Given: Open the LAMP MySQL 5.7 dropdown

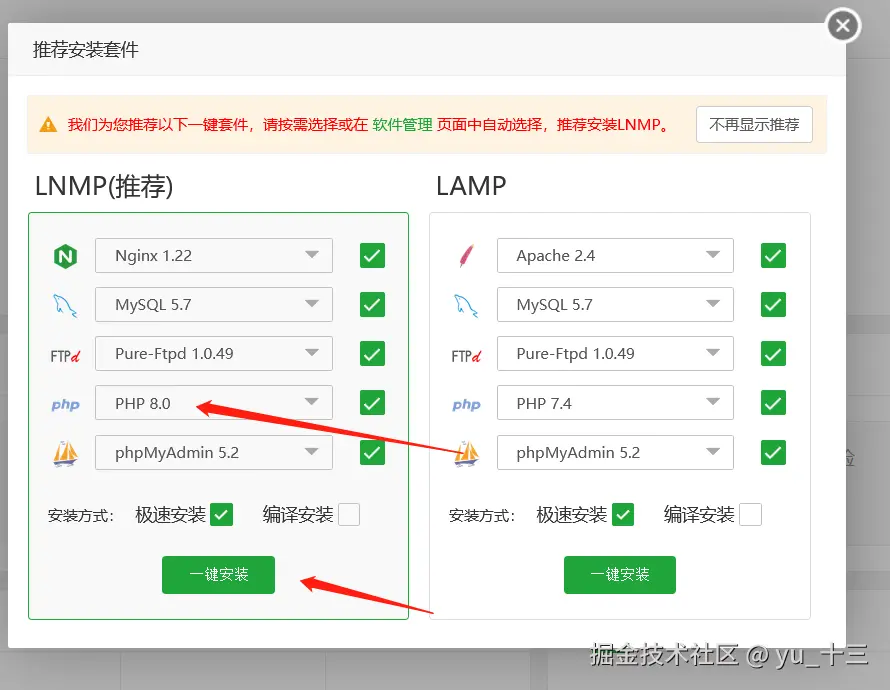Looking at the screenshot, I should click(615, 305).
